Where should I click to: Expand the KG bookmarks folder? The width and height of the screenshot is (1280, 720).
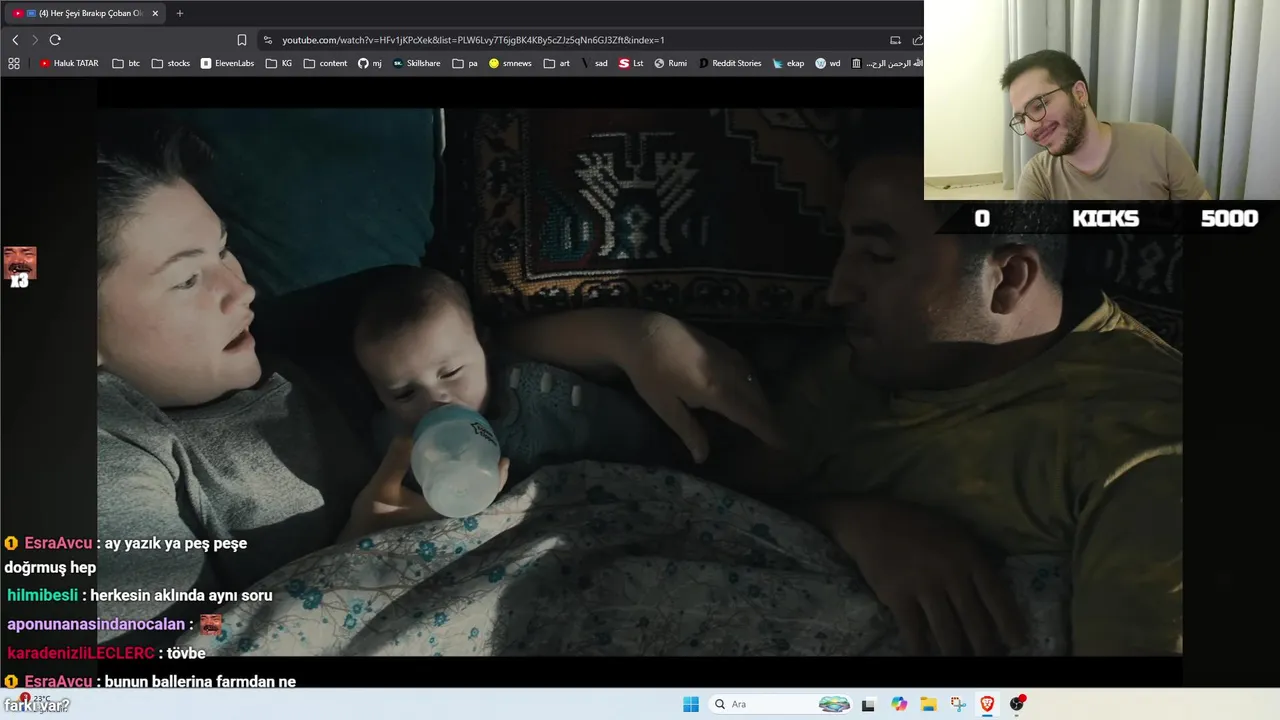pyautogui.click(x=279, y=63)
